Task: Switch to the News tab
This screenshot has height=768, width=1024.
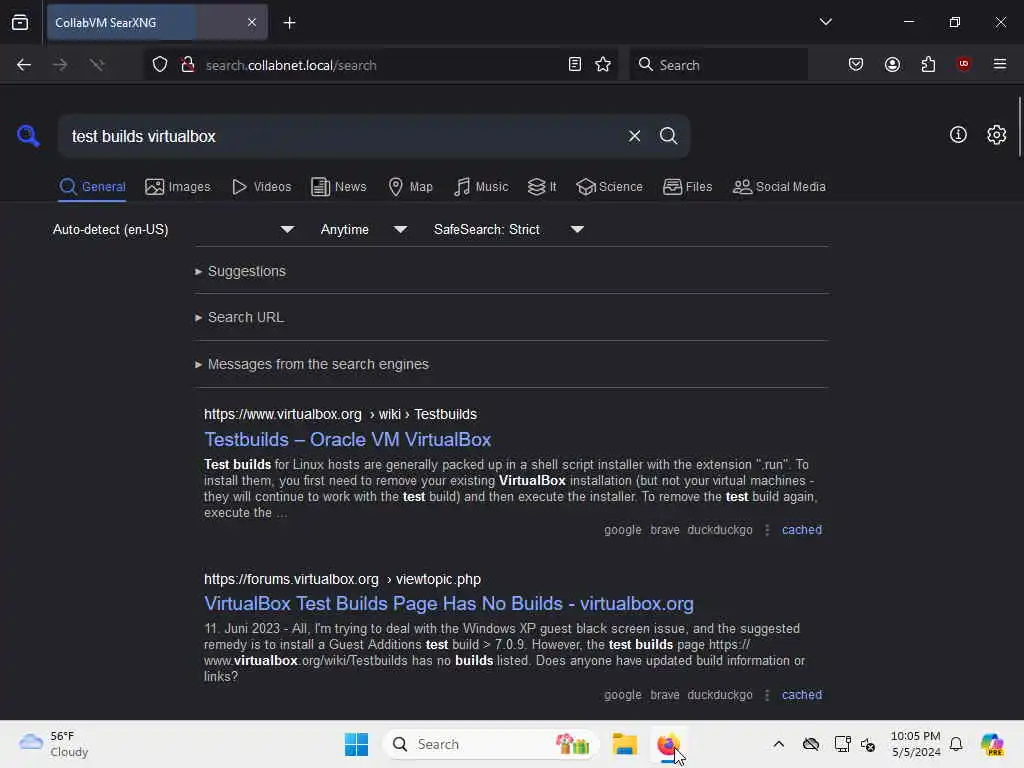Action: pos(338,187)
